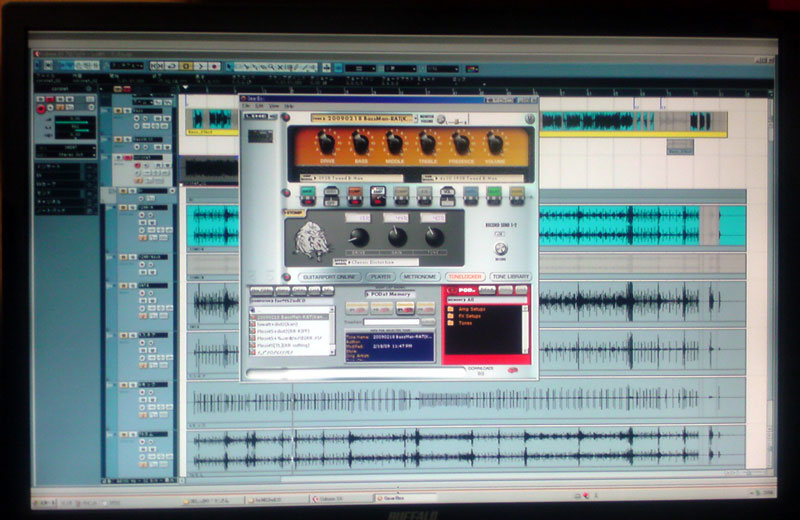800x520 pixels.
Task: Adjust the amp VOLUME knob
Action: click(495, 143)
